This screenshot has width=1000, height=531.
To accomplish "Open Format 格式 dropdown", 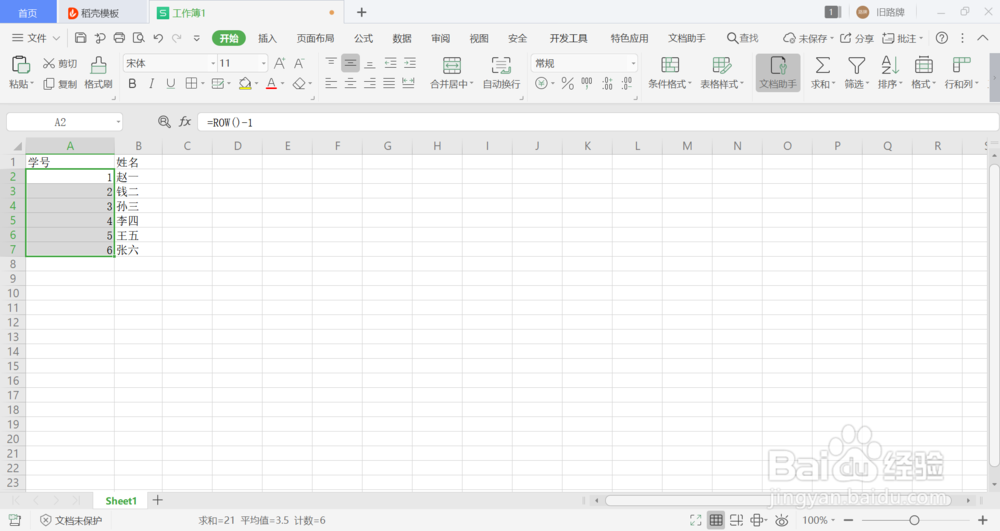I will tap(923, 72).
